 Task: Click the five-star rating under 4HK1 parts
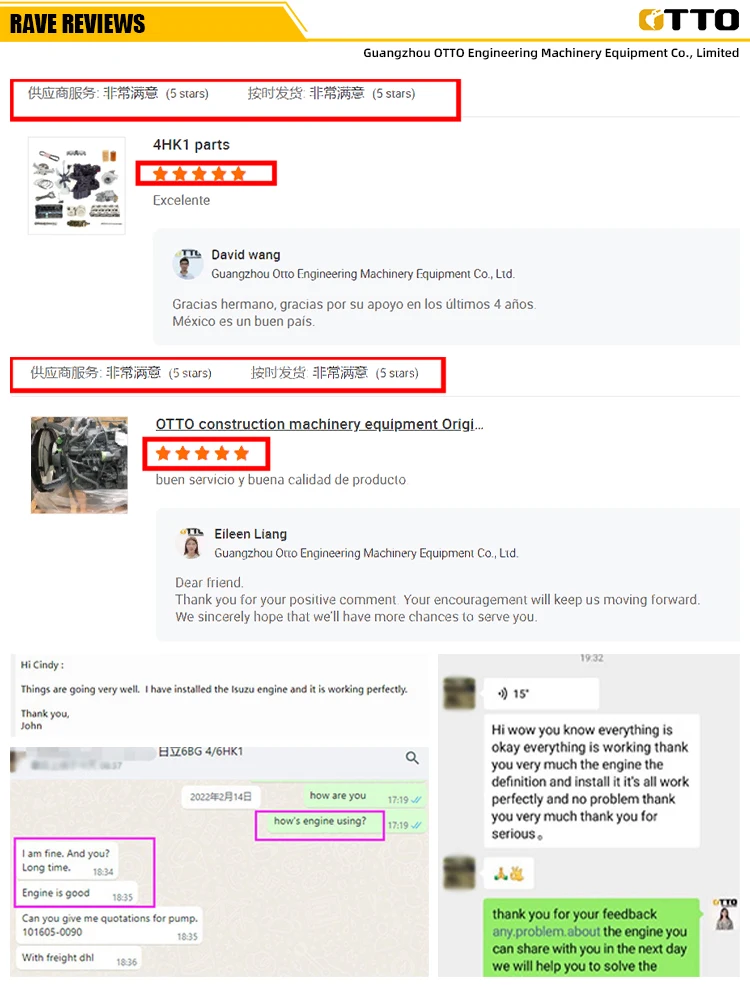click(x=199, y=173)
